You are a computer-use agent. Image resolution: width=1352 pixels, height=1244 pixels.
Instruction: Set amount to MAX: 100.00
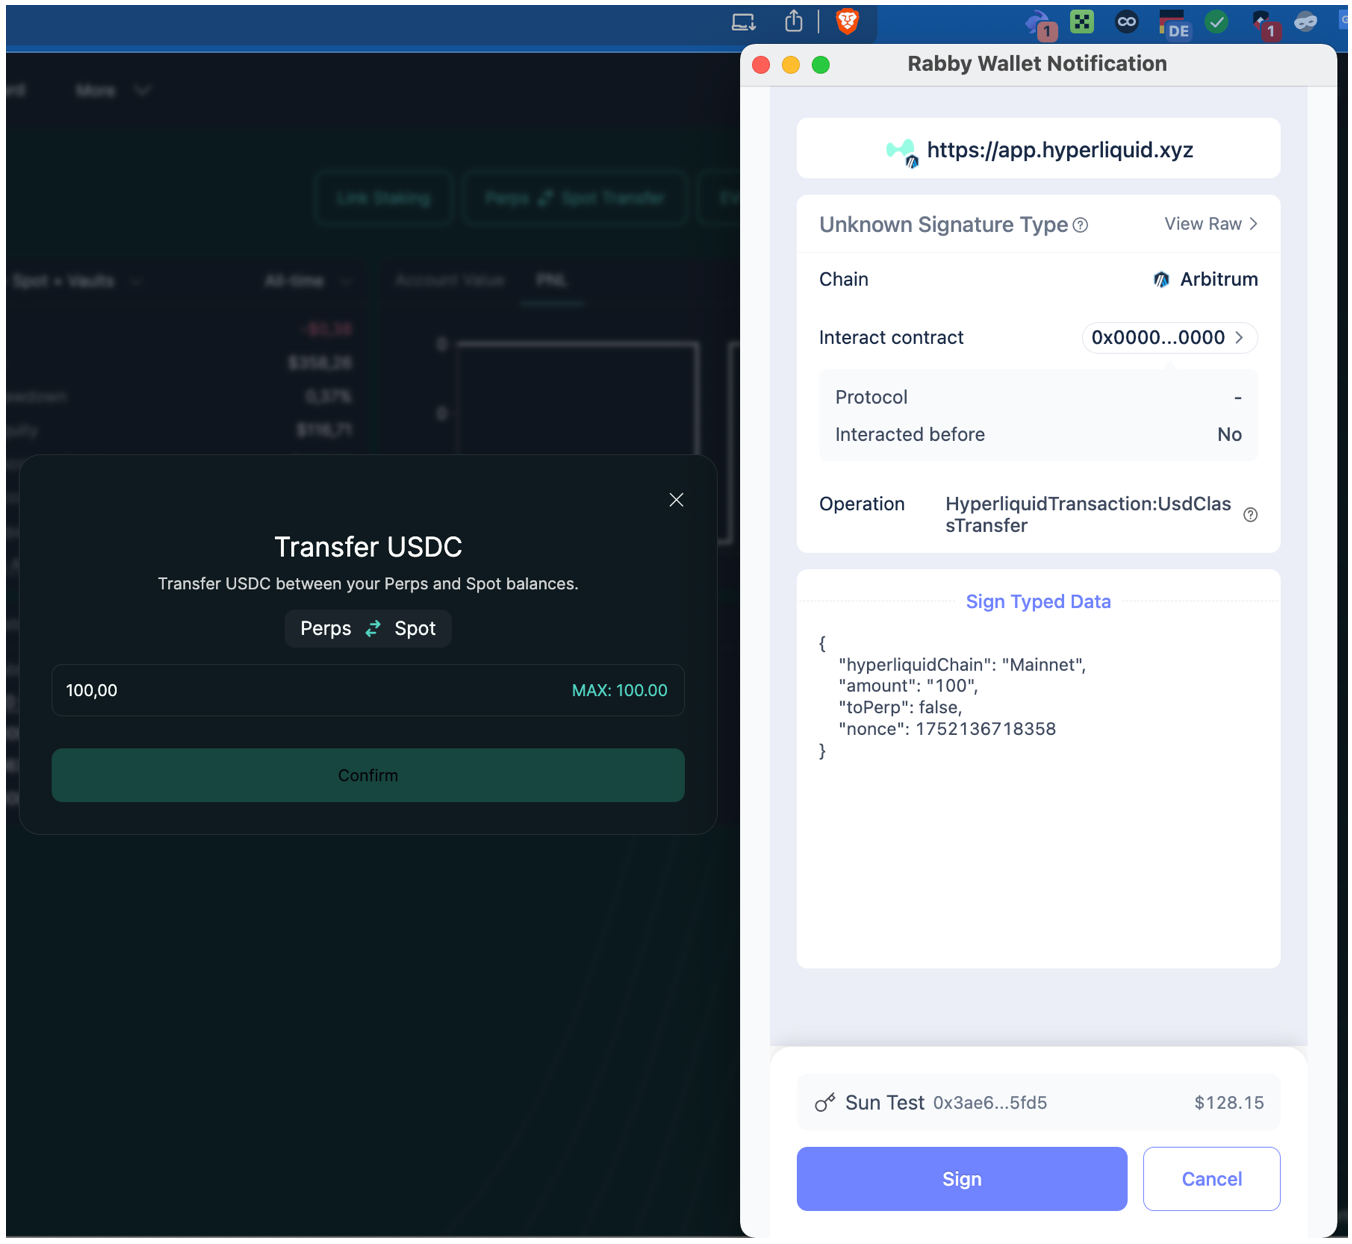point(619,690)
